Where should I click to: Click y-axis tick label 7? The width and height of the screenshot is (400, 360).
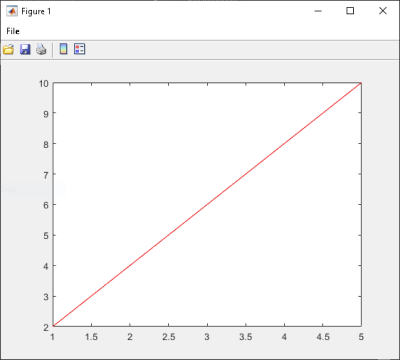pyautogui.click(x=46, y=175)
